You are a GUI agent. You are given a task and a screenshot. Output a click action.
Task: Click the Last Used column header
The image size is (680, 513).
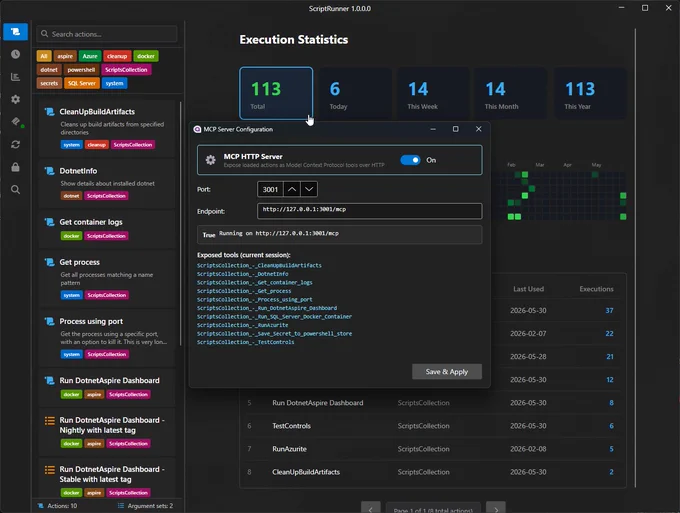click(x=528, y=289)
